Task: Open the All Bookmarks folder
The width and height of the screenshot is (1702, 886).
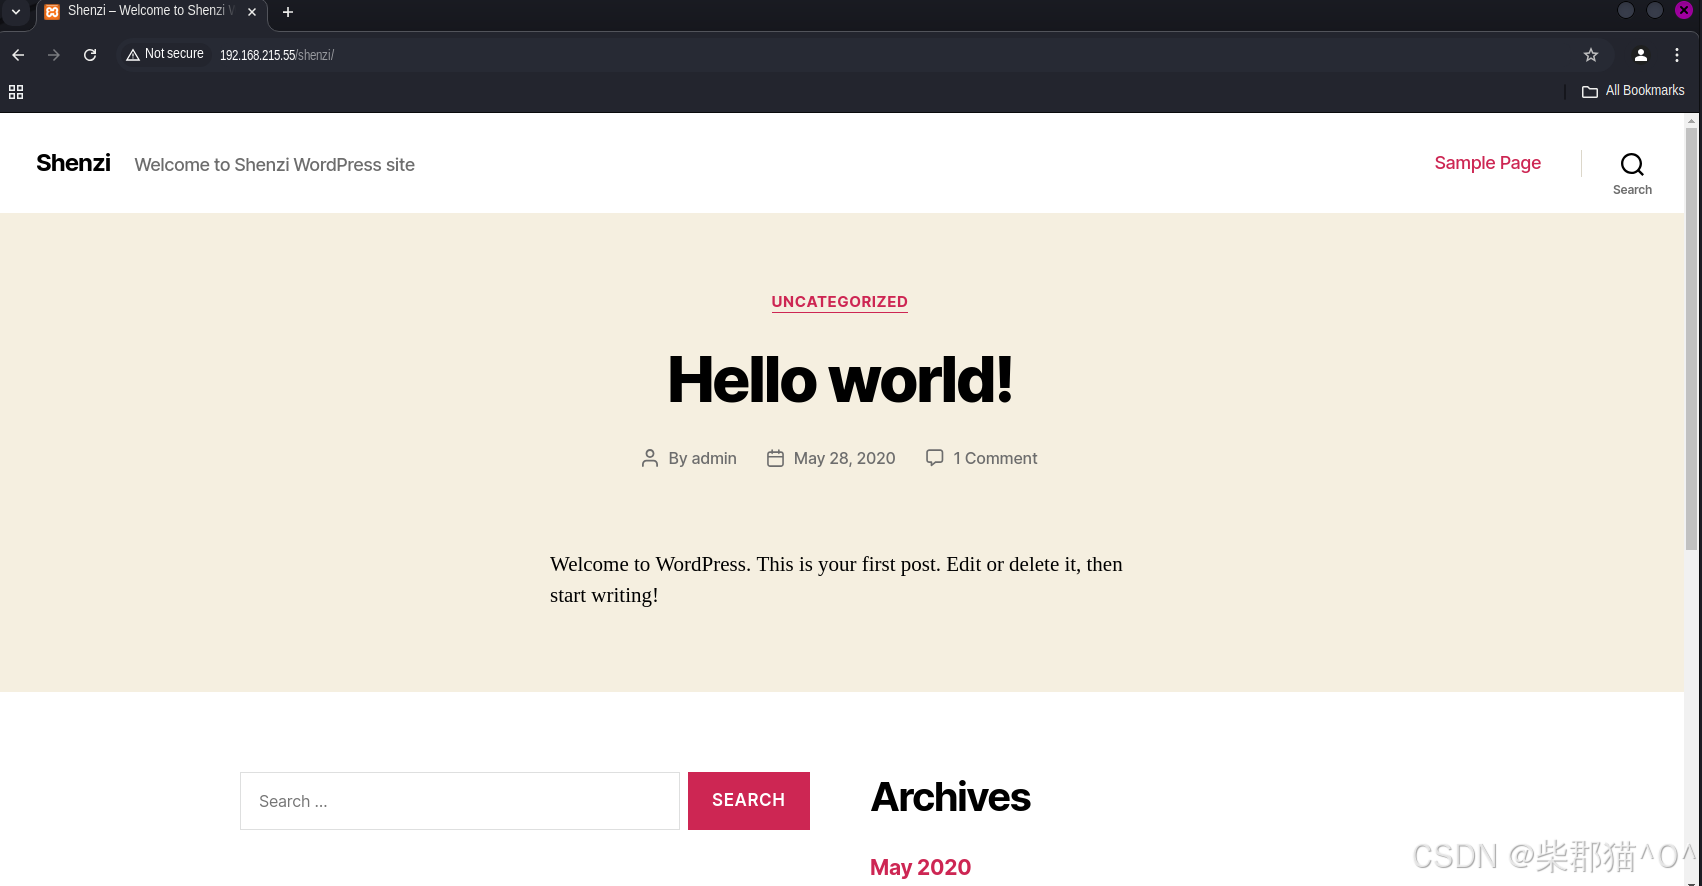Action: point(1633,91)
